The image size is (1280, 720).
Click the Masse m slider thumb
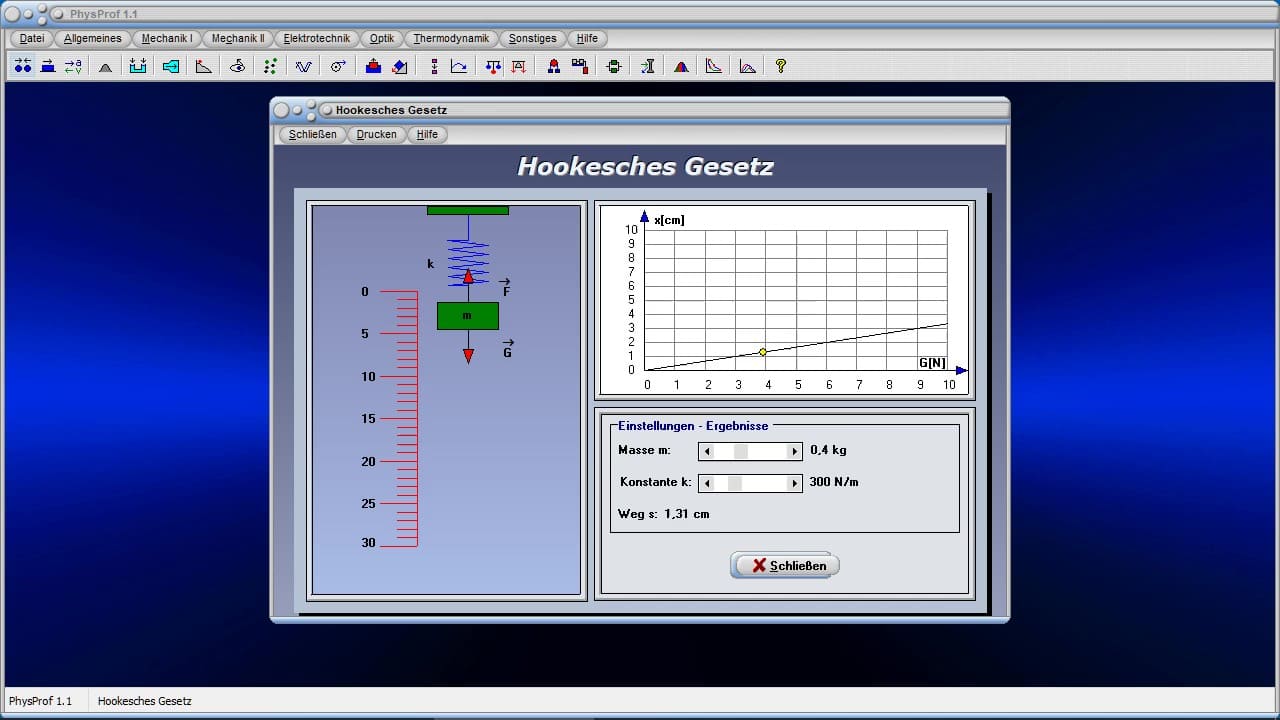(x=741, y=452)
